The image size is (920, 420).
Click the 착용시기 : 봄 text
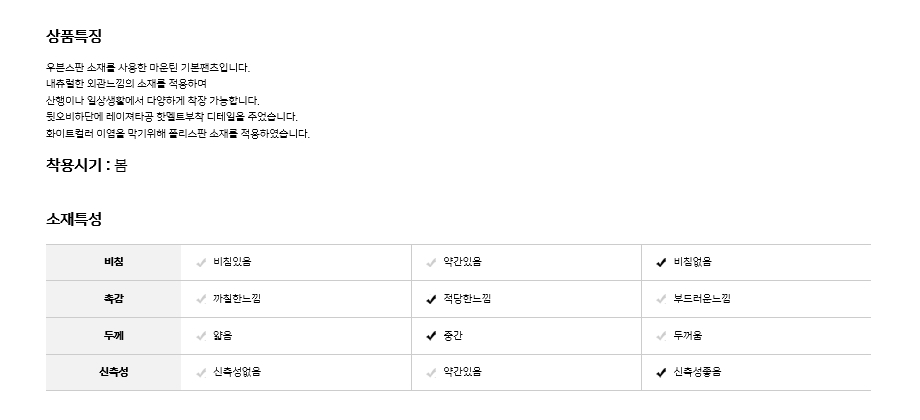coord(86,166)
